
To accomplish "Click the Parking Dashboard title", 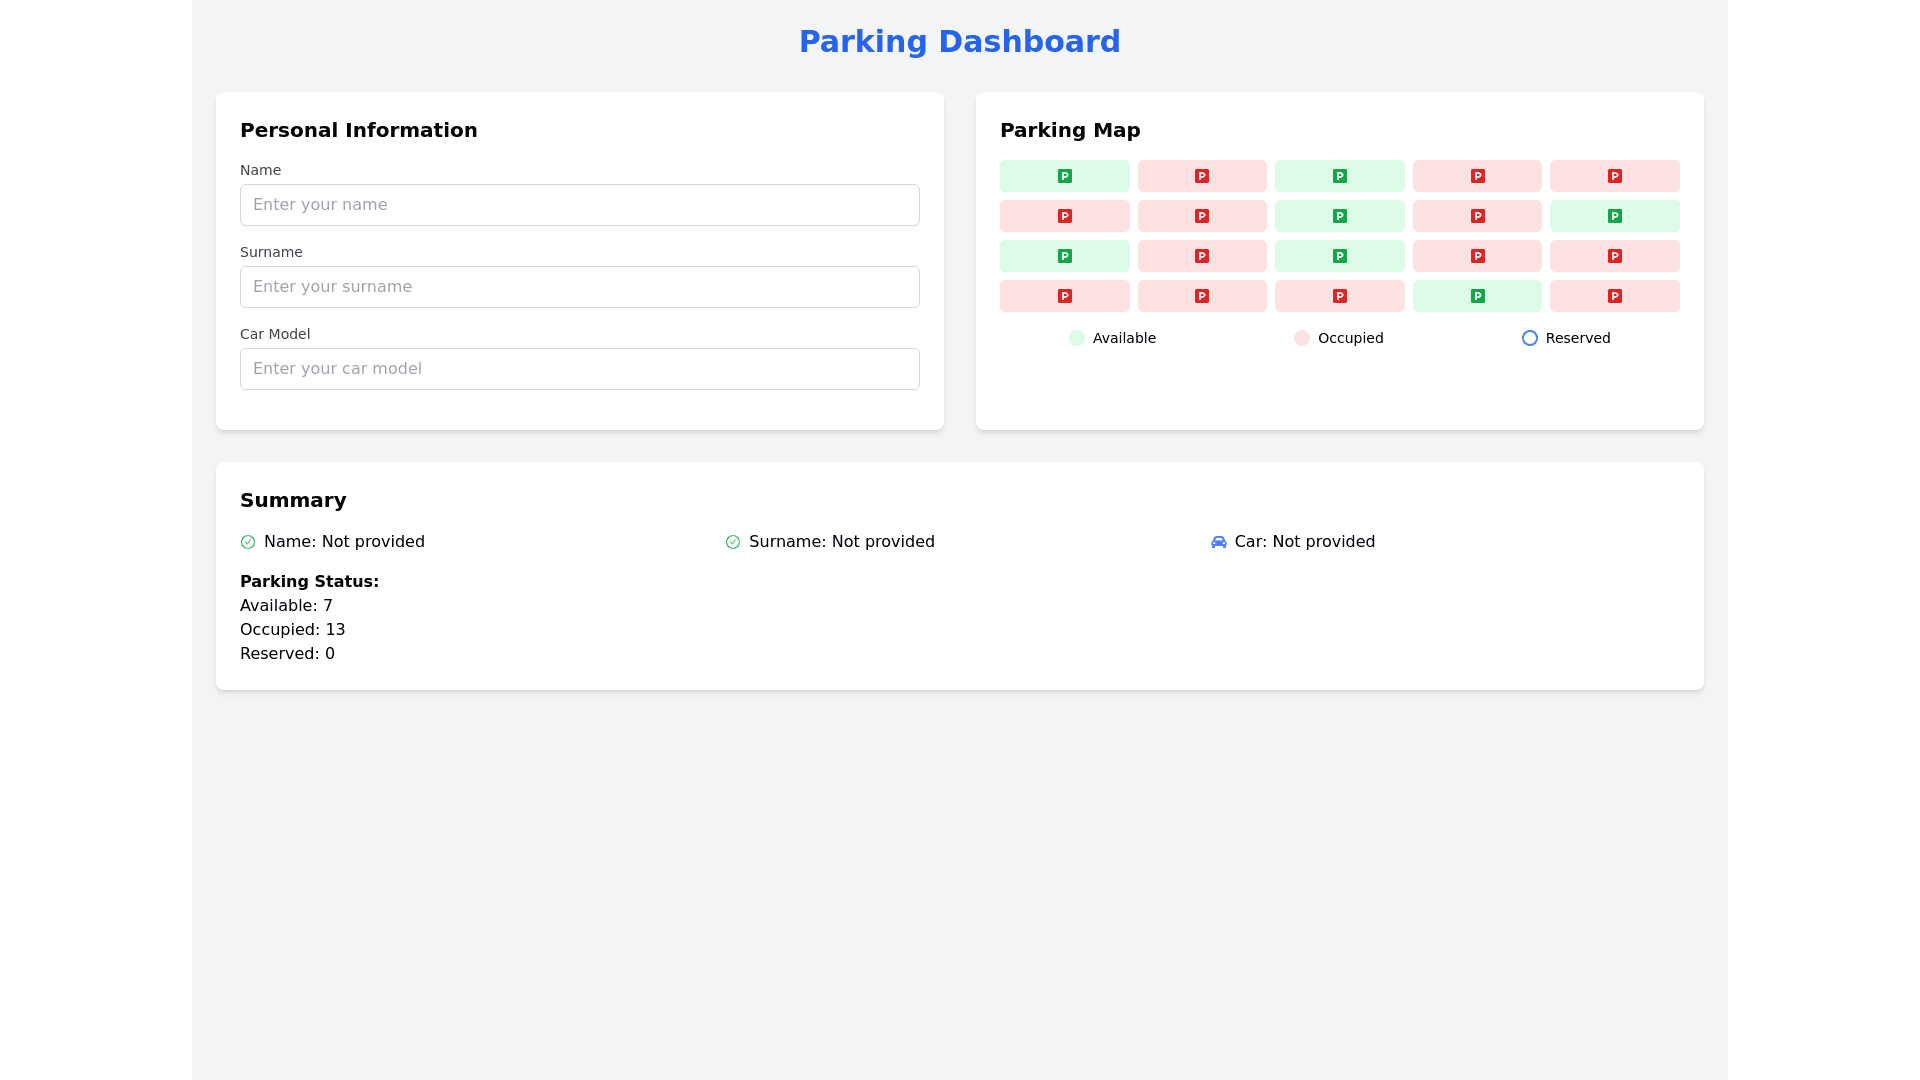I will pos(959,42).
